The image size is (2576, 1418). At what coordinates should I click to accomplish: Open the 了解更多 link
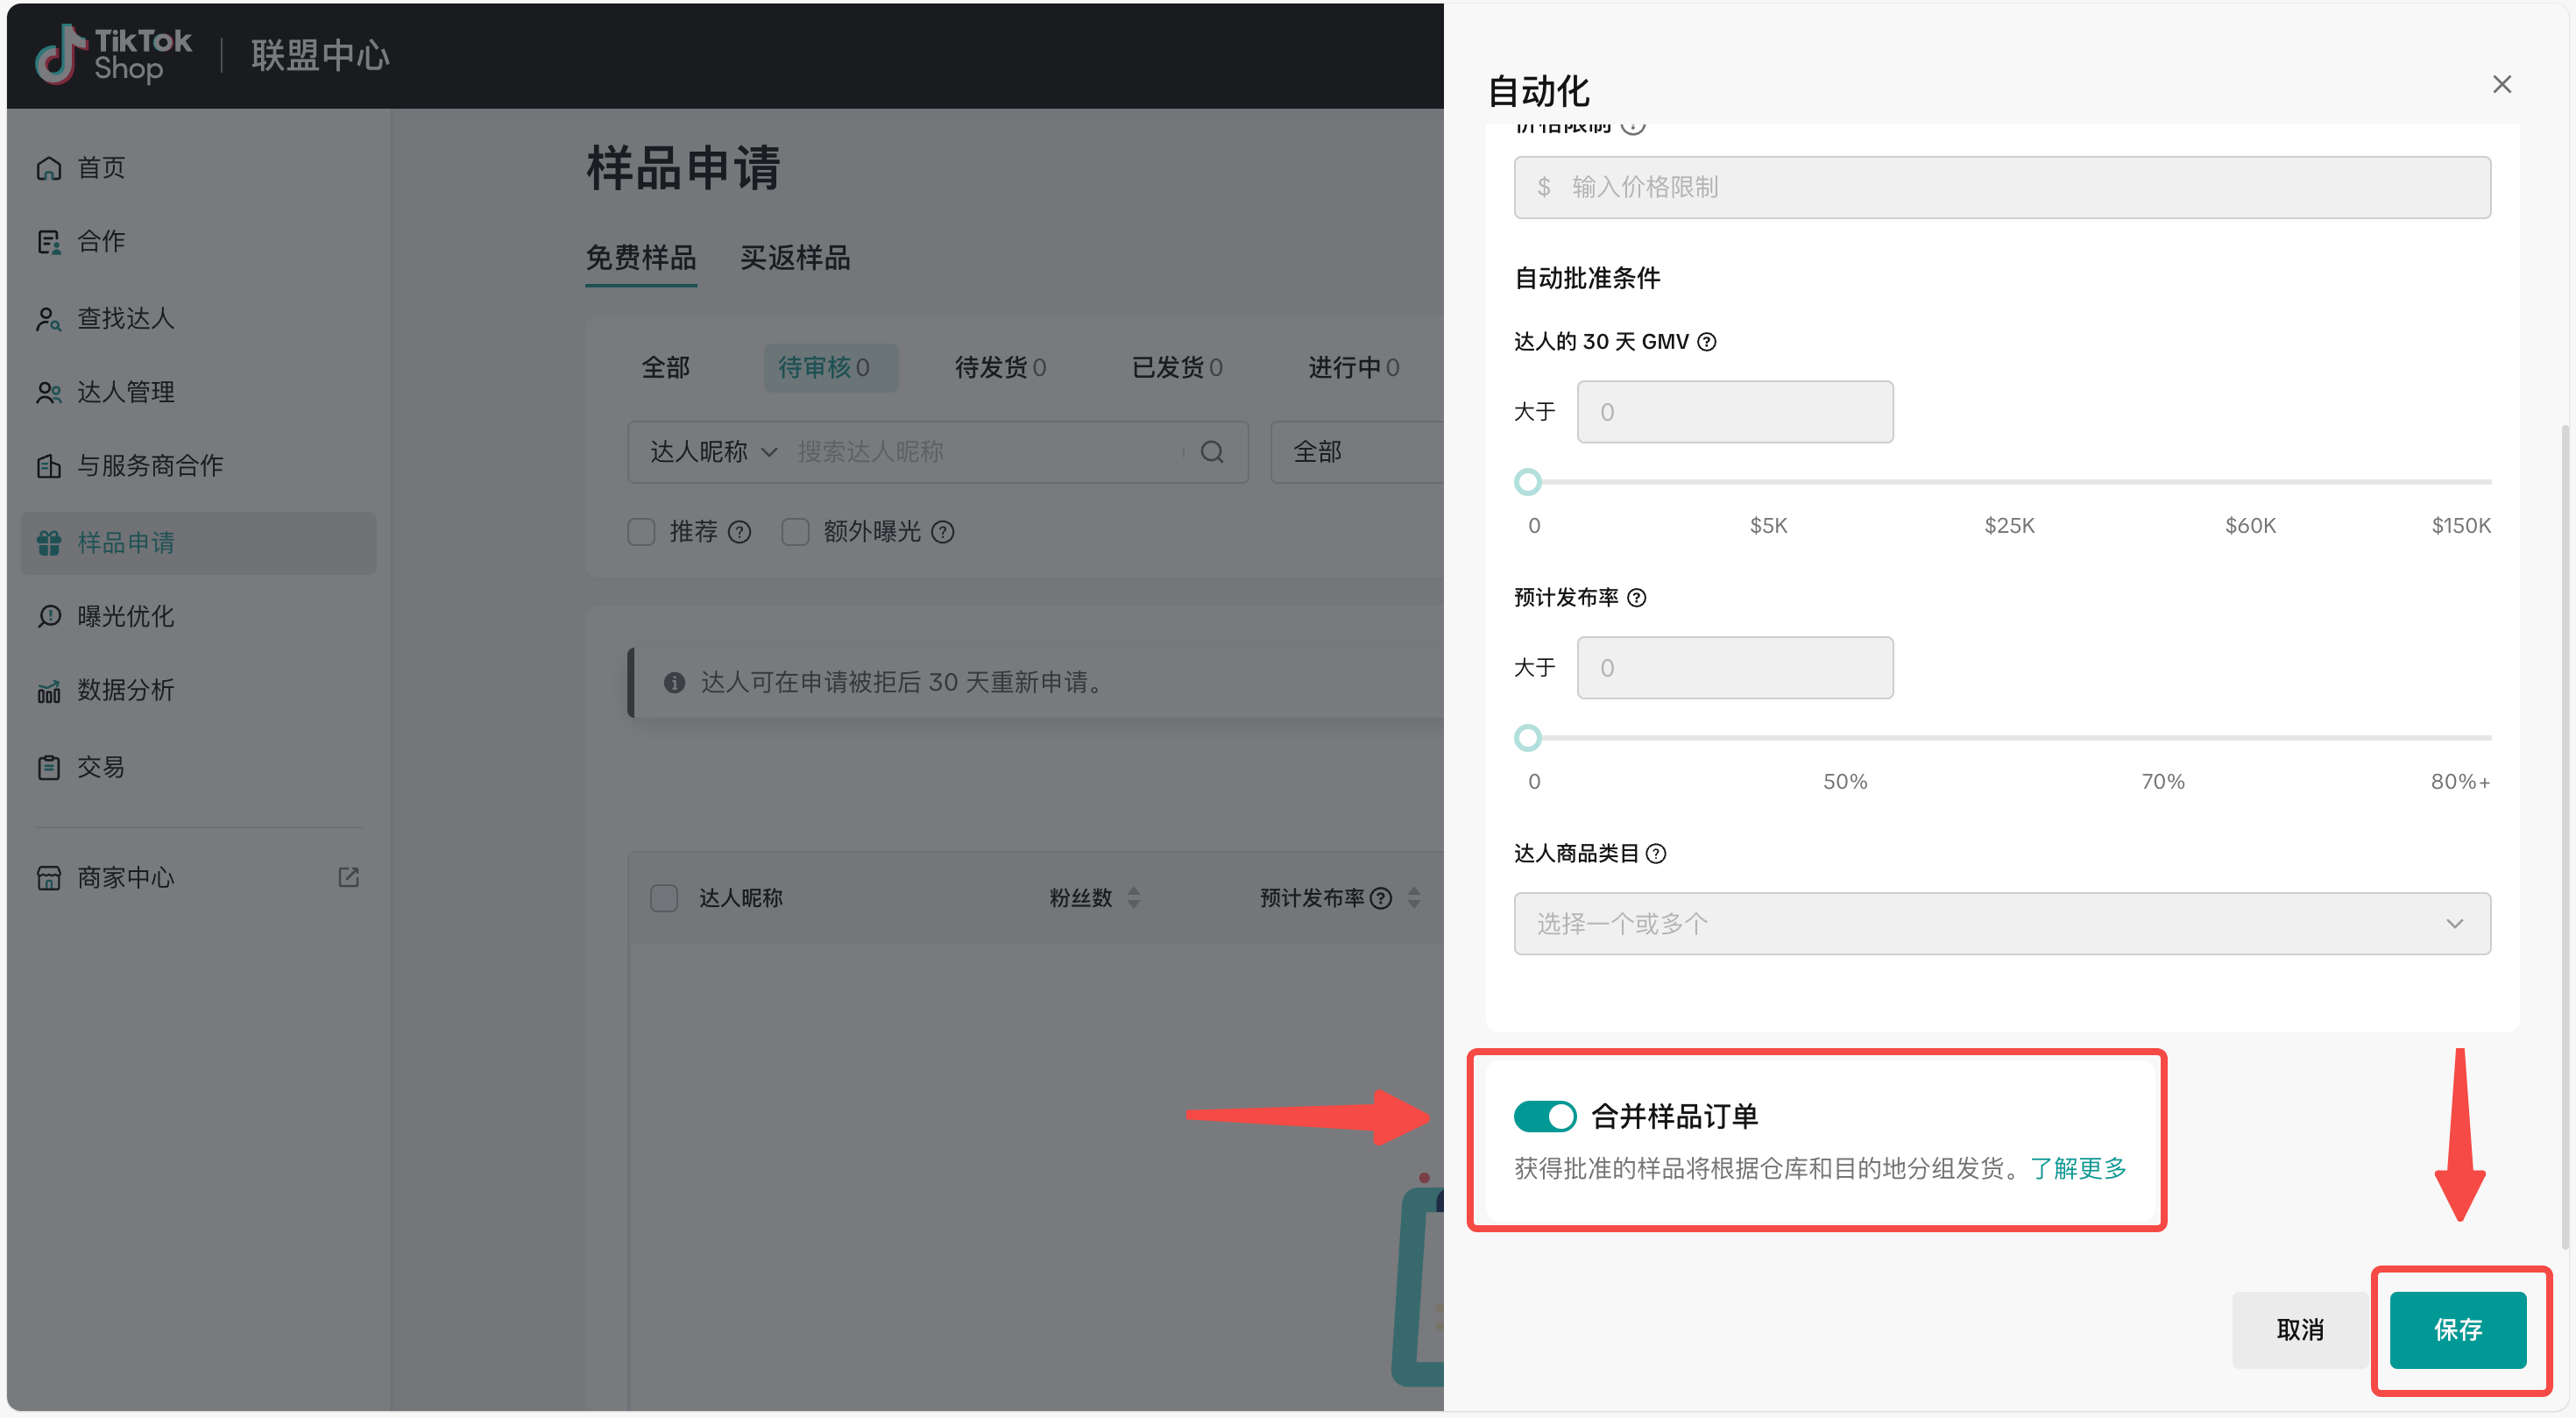[2078, 1168]
